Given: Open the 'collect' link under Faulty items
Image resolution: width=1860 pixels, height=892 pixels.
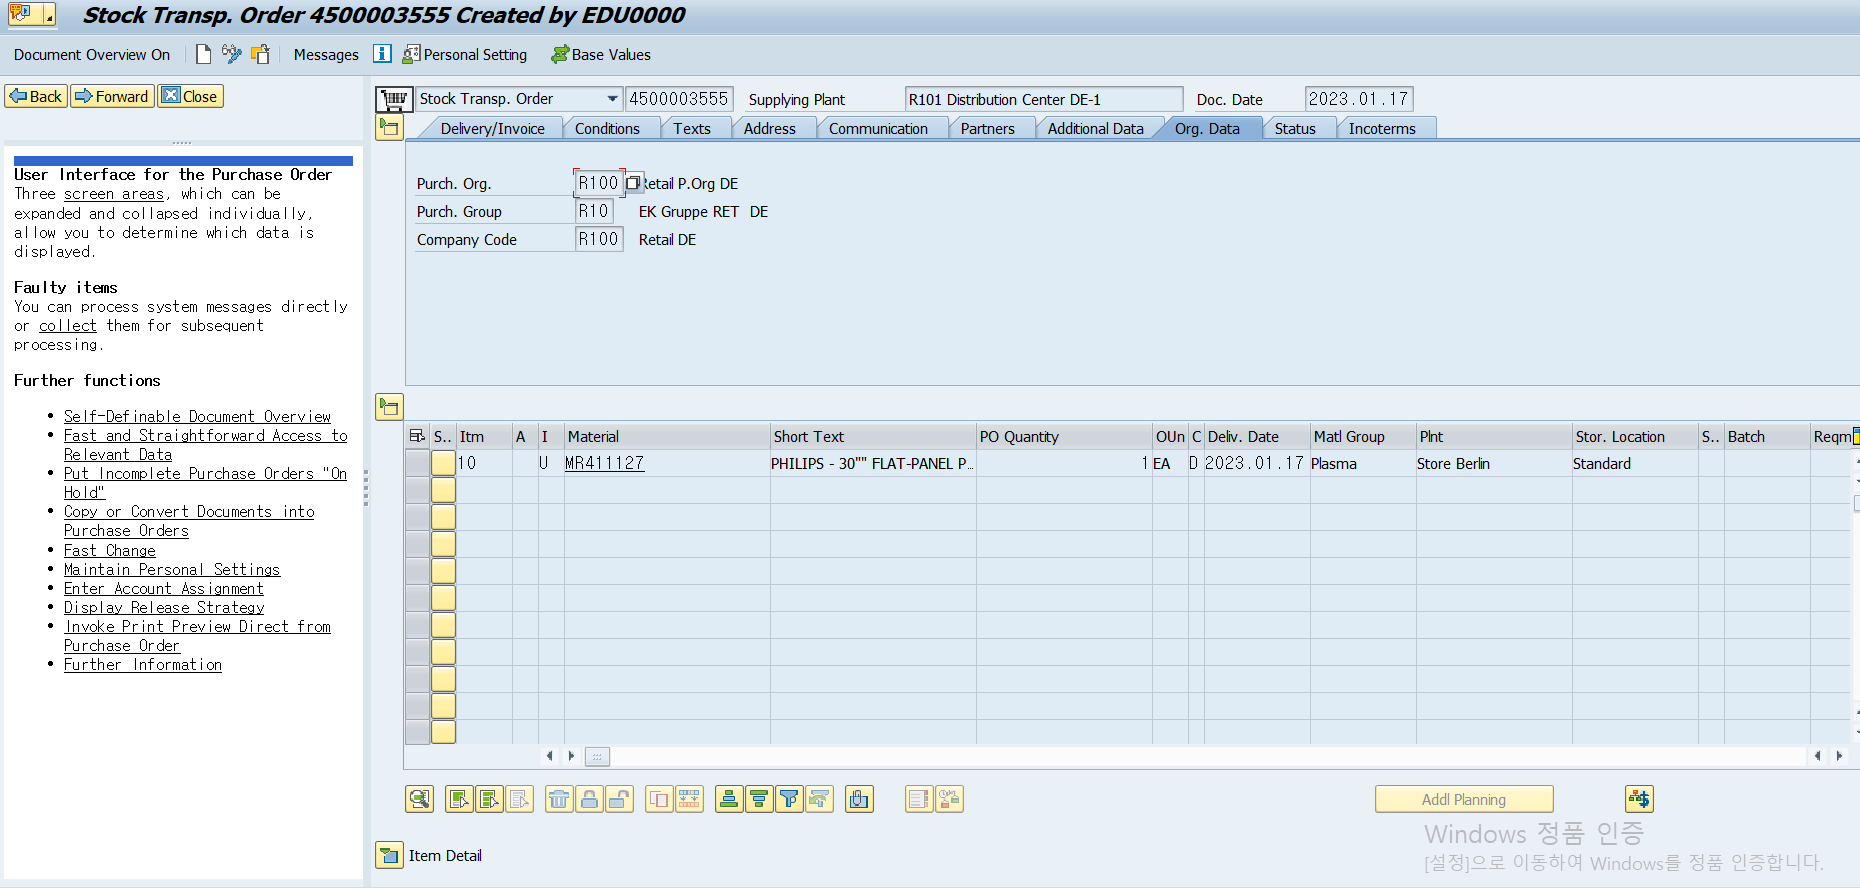Looking at the screenshot, I should coord(68,326).
